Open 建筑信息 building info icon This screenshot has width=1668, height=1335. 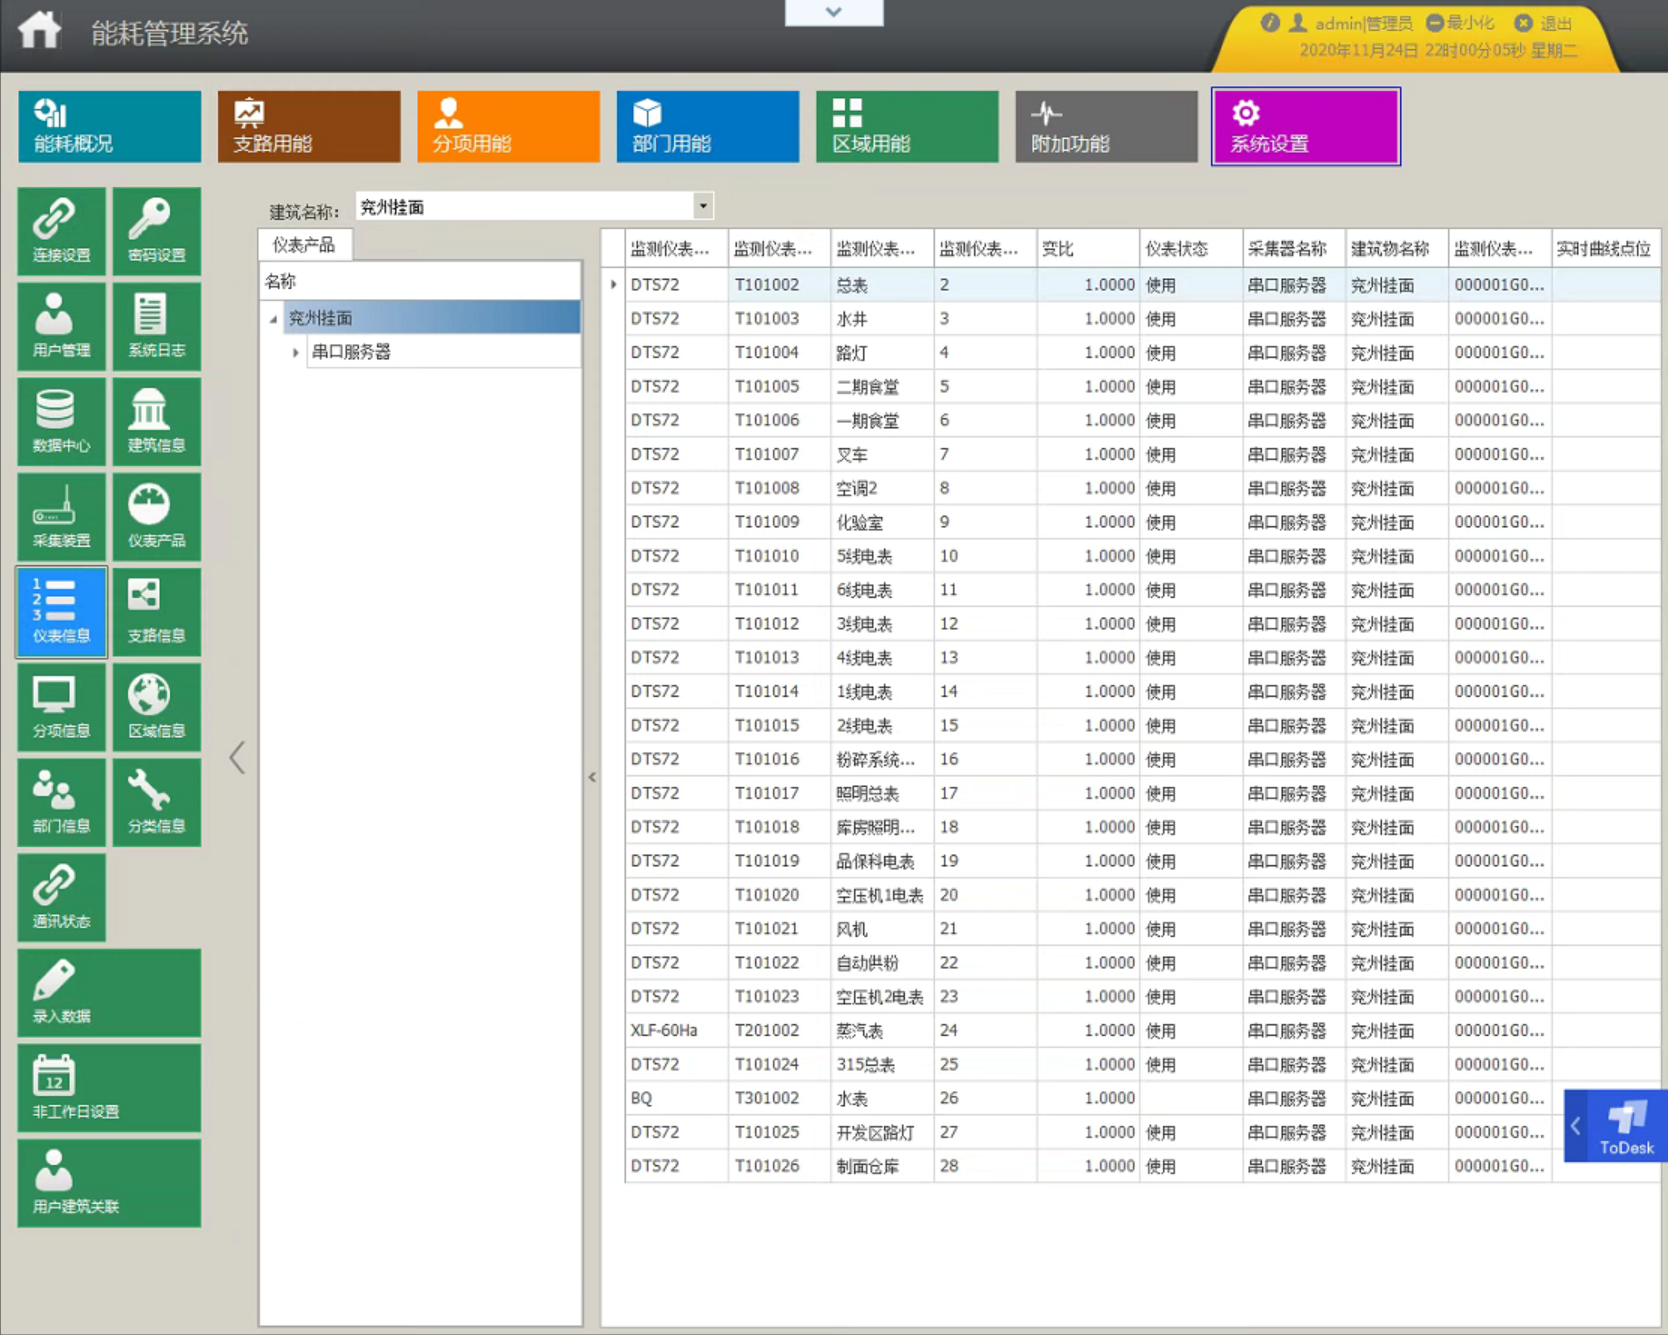157,420
